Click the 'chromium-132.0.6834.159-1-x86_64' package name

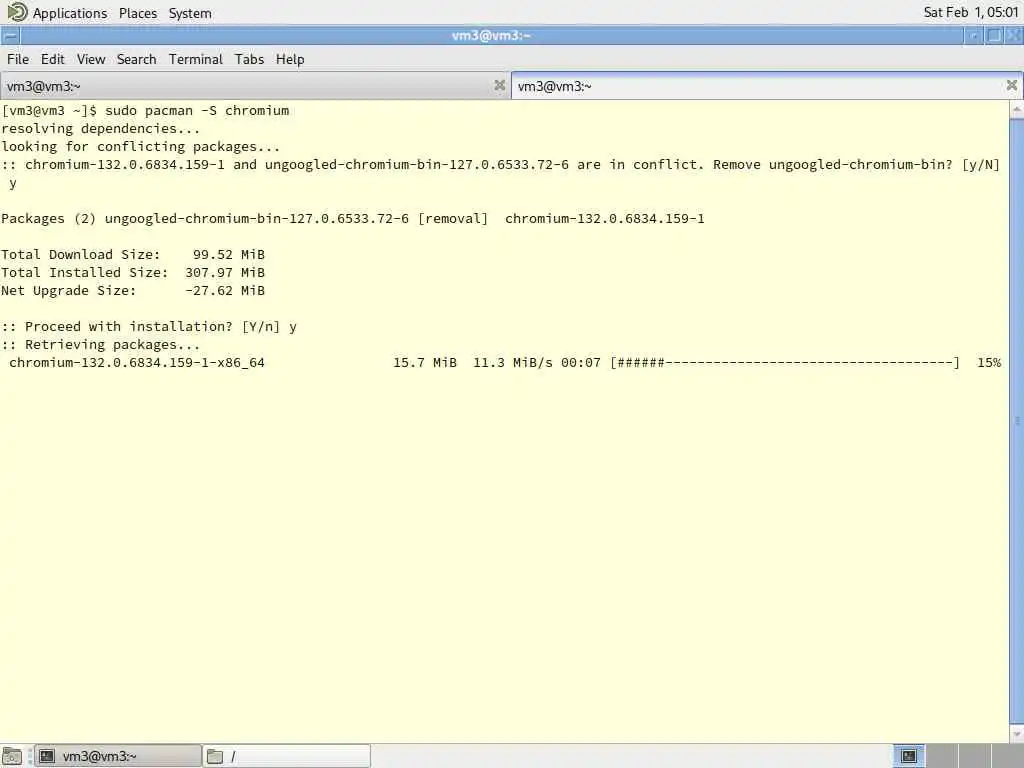pos(137,362)
